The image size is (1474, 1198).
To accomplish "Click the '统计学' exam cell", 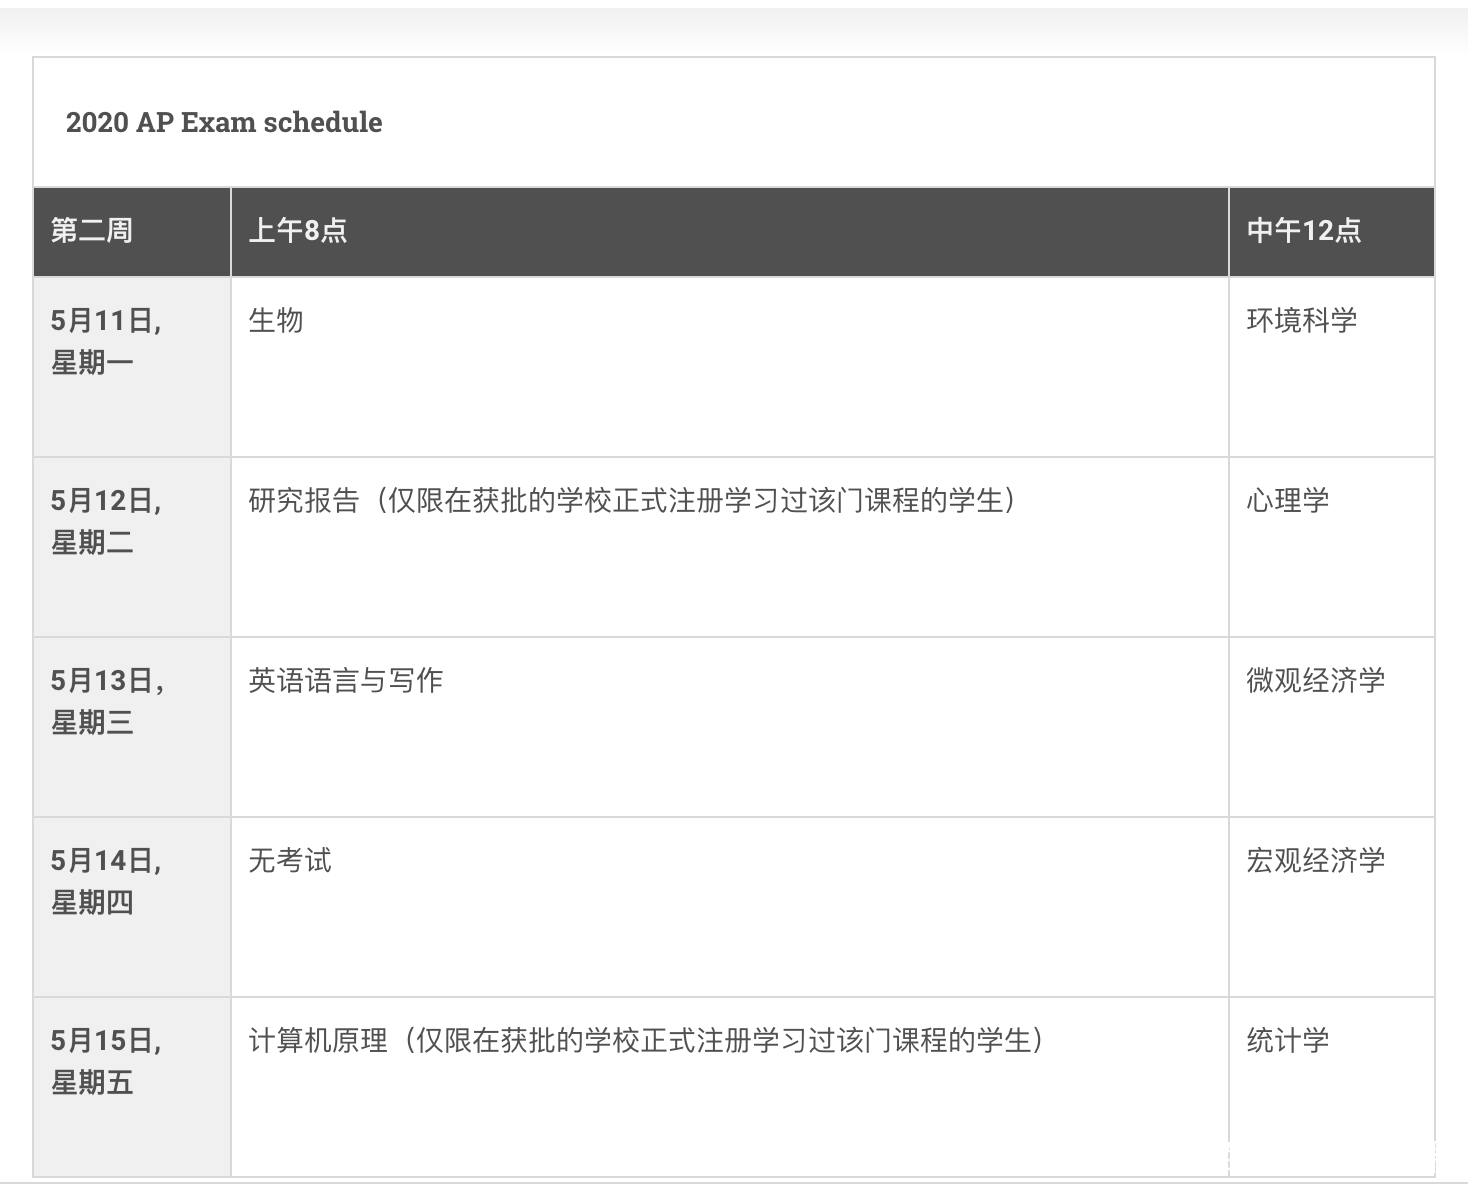I will click(1288, 1041).
